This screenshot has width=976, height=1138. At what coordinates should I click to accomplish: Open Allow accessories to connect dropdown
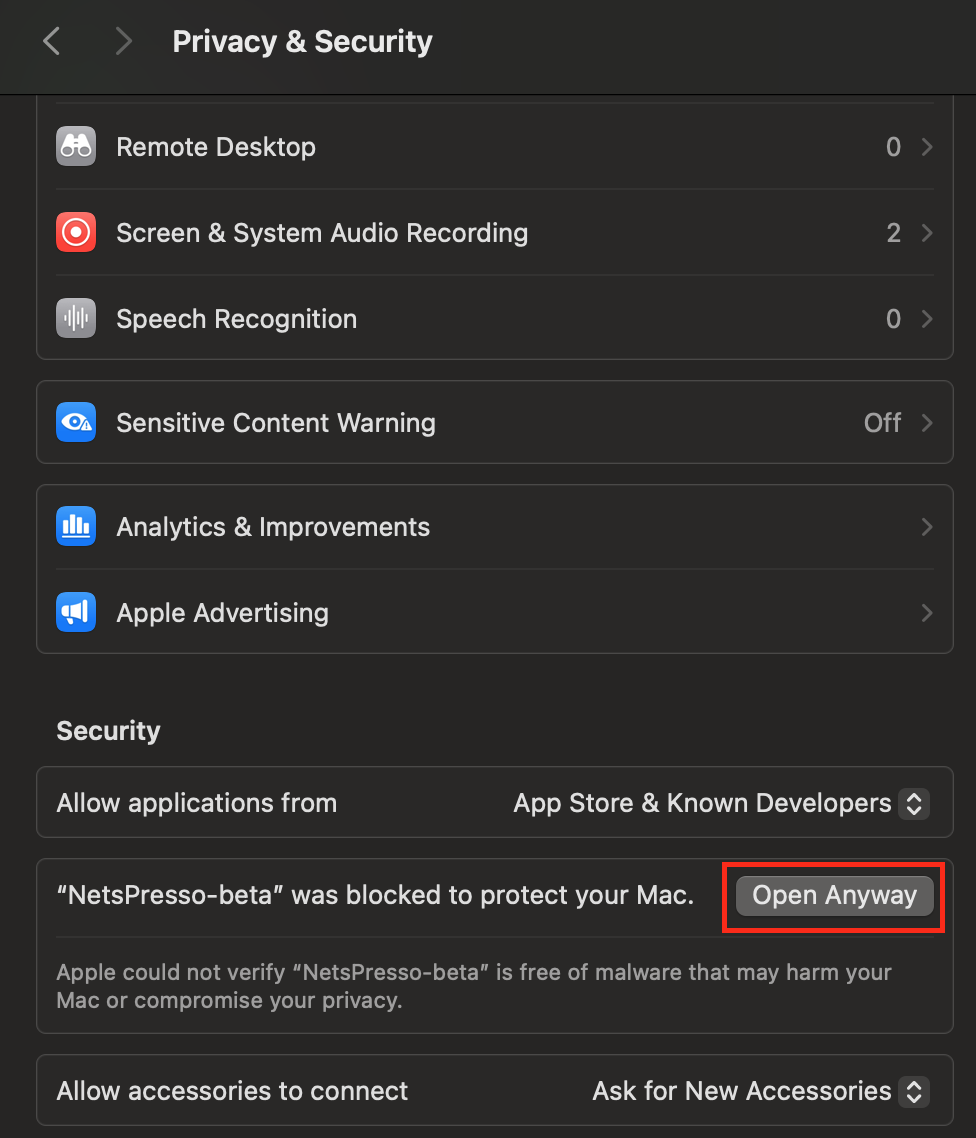point(914,1092)
